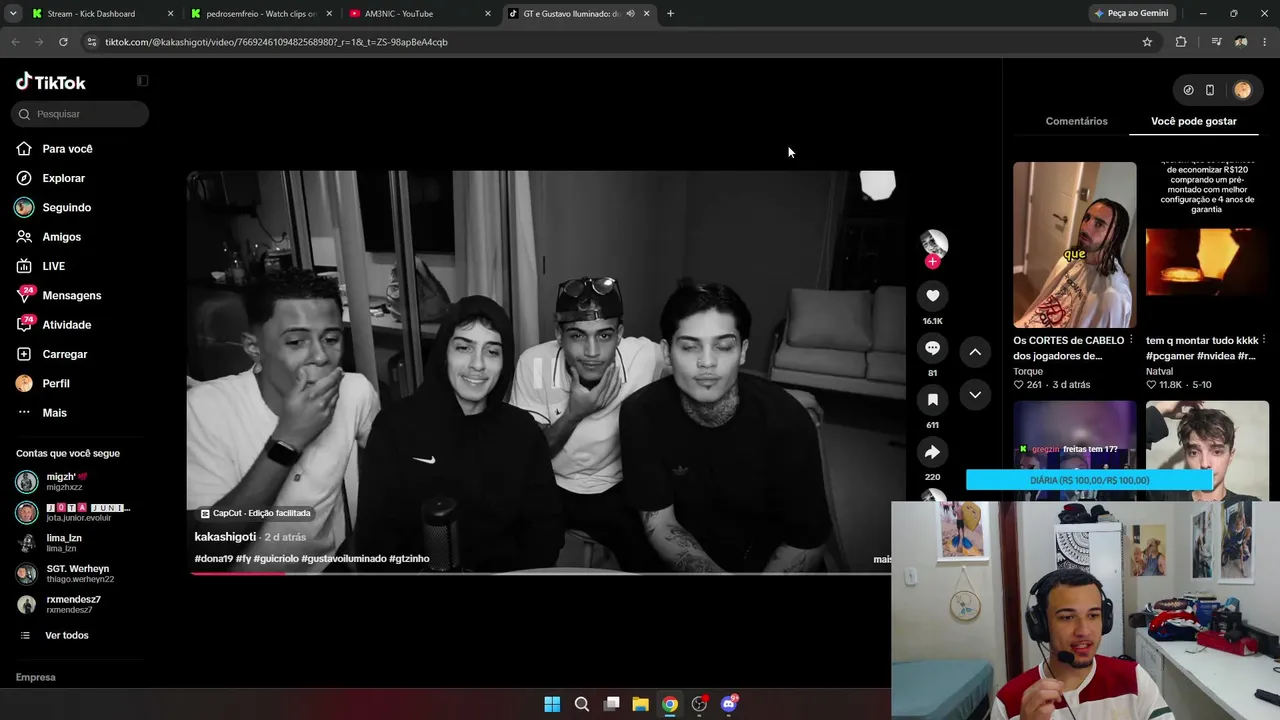This screenshot has width=1280, height=720.
Task: Go to the previous video arrow
Action: coord(975,352)
